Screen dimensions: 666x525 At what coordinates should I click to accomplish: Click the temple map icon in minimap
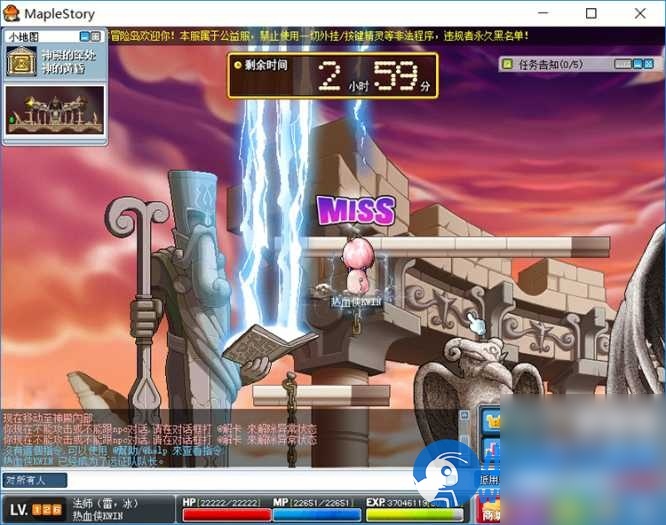click(x=21, y=62)
